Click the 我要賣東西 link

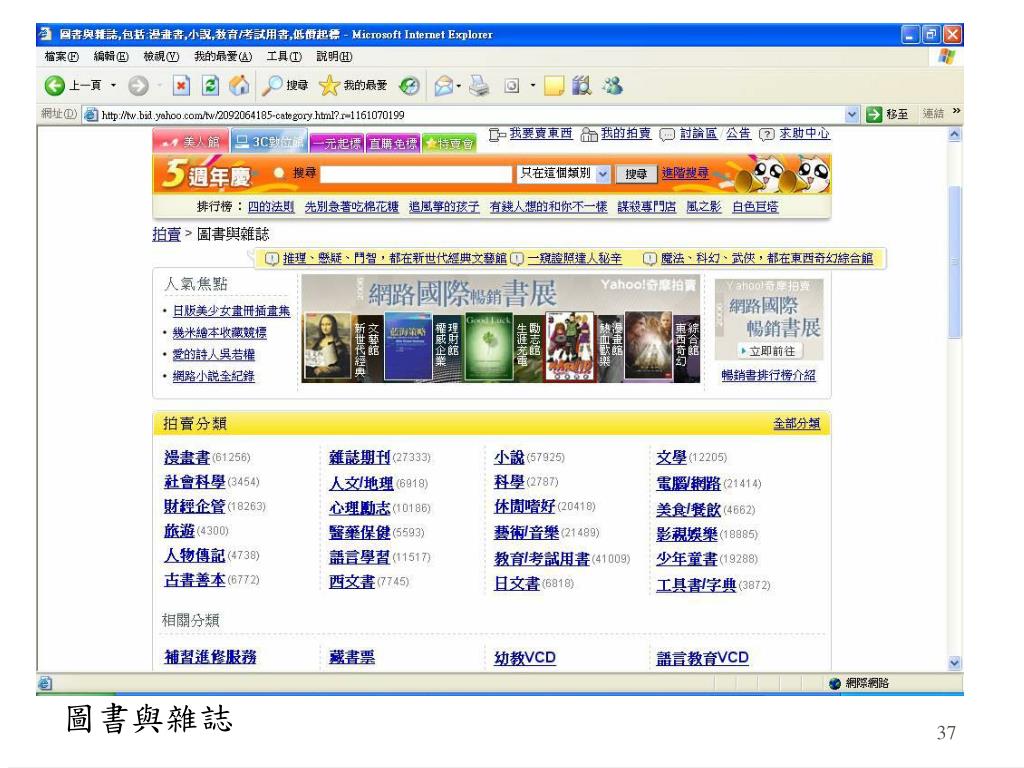click(541, 133)
